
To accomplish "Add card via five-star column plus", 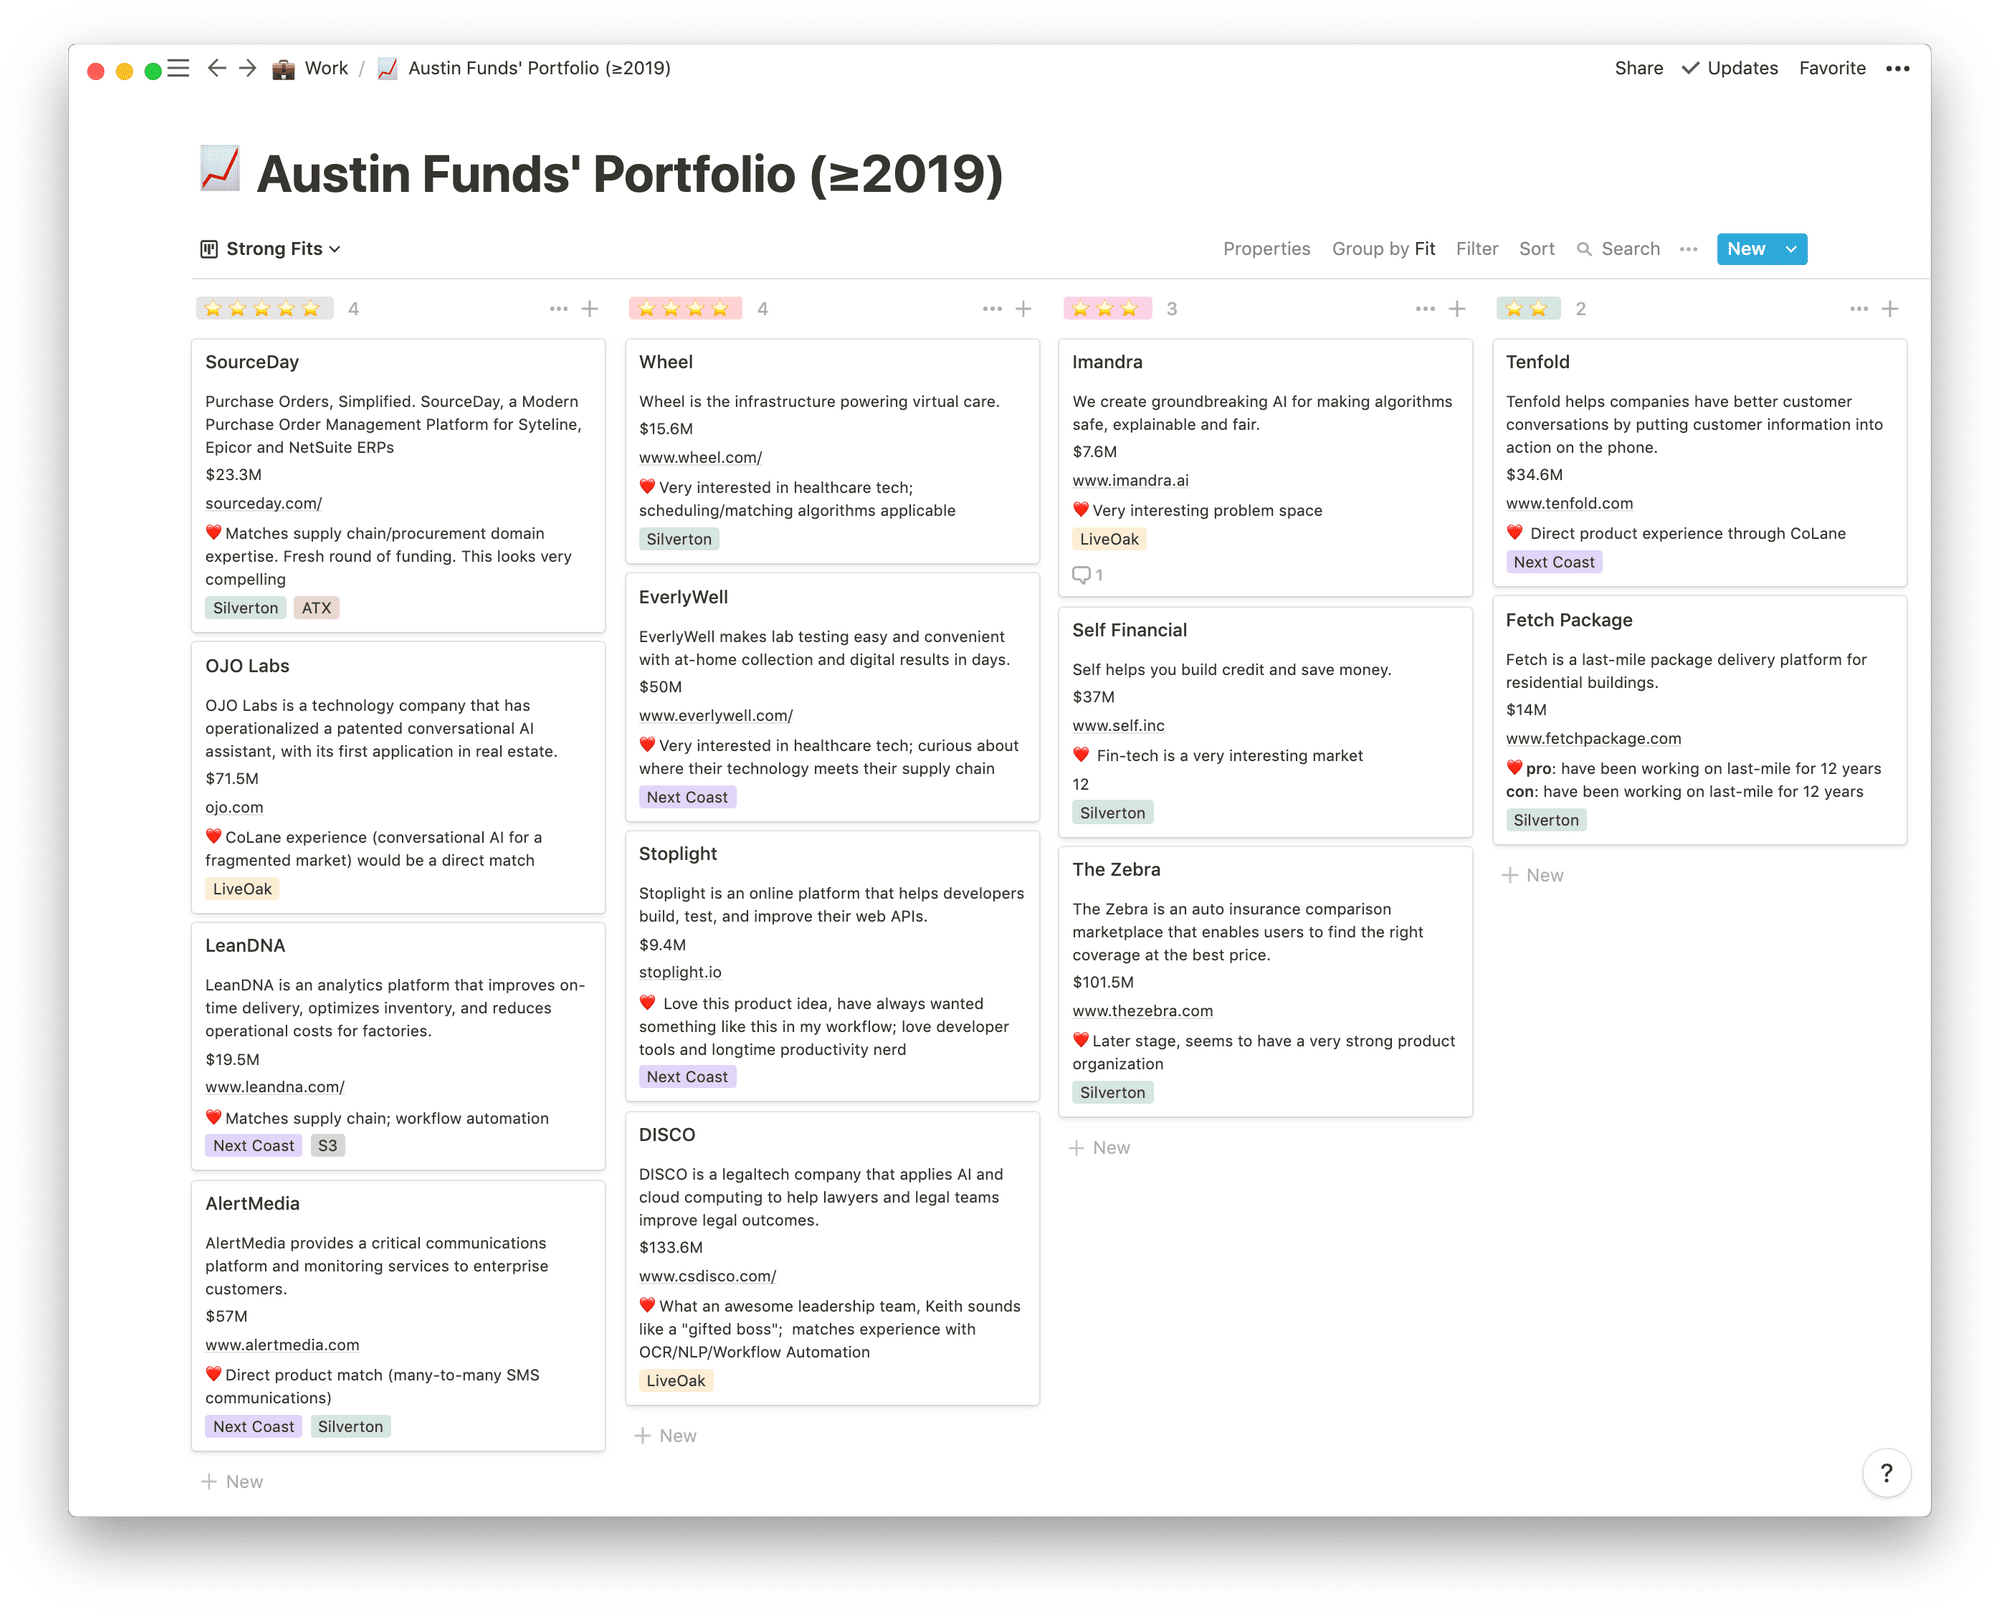I will point(590,309).
